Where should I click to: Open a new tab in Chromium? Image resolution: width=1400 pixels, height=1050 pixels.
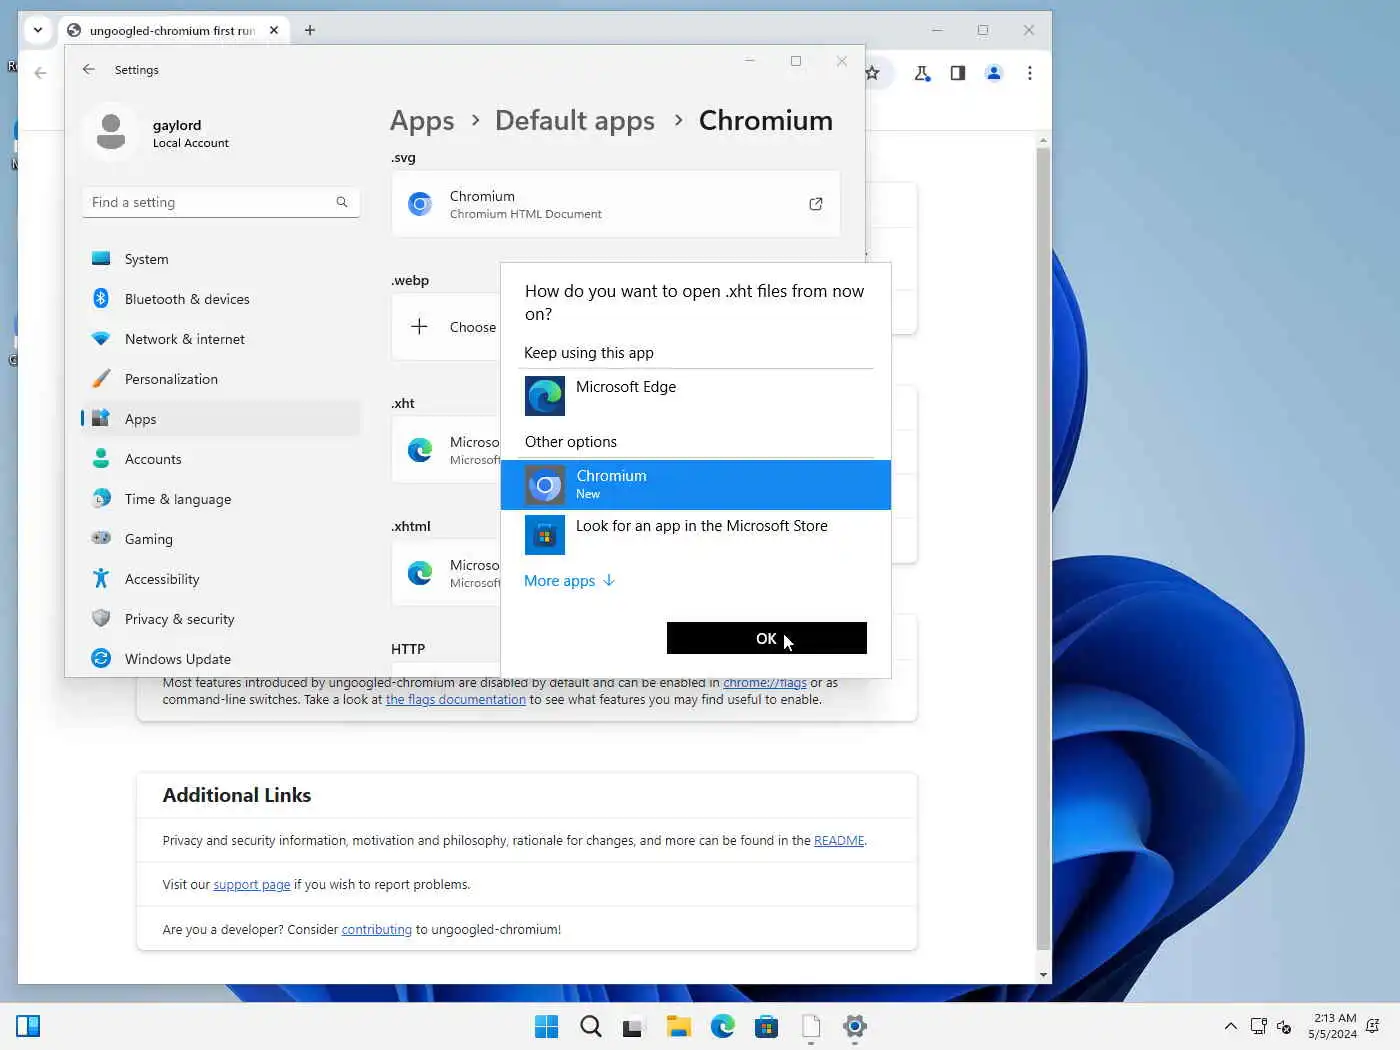(x=310, y=30)
